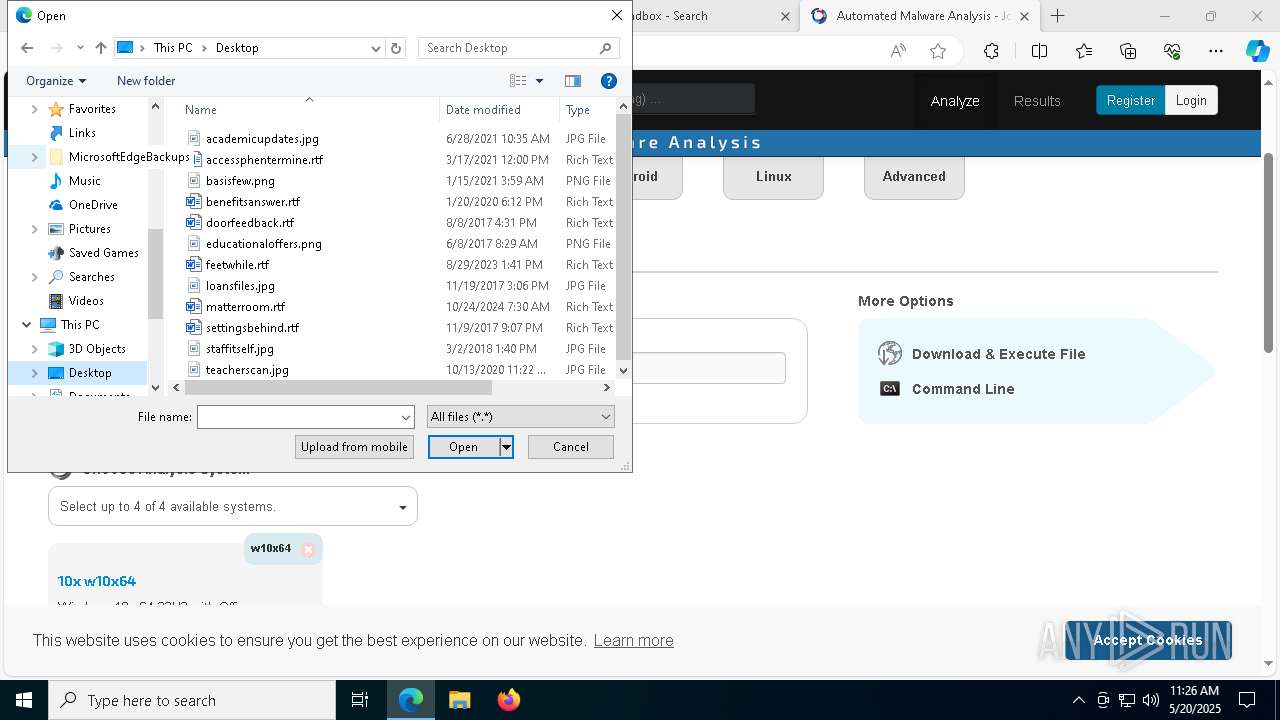This screenshot has height=720, width=1280.
Task: Show hidden system tray icons
Action: coord(1078,700)
